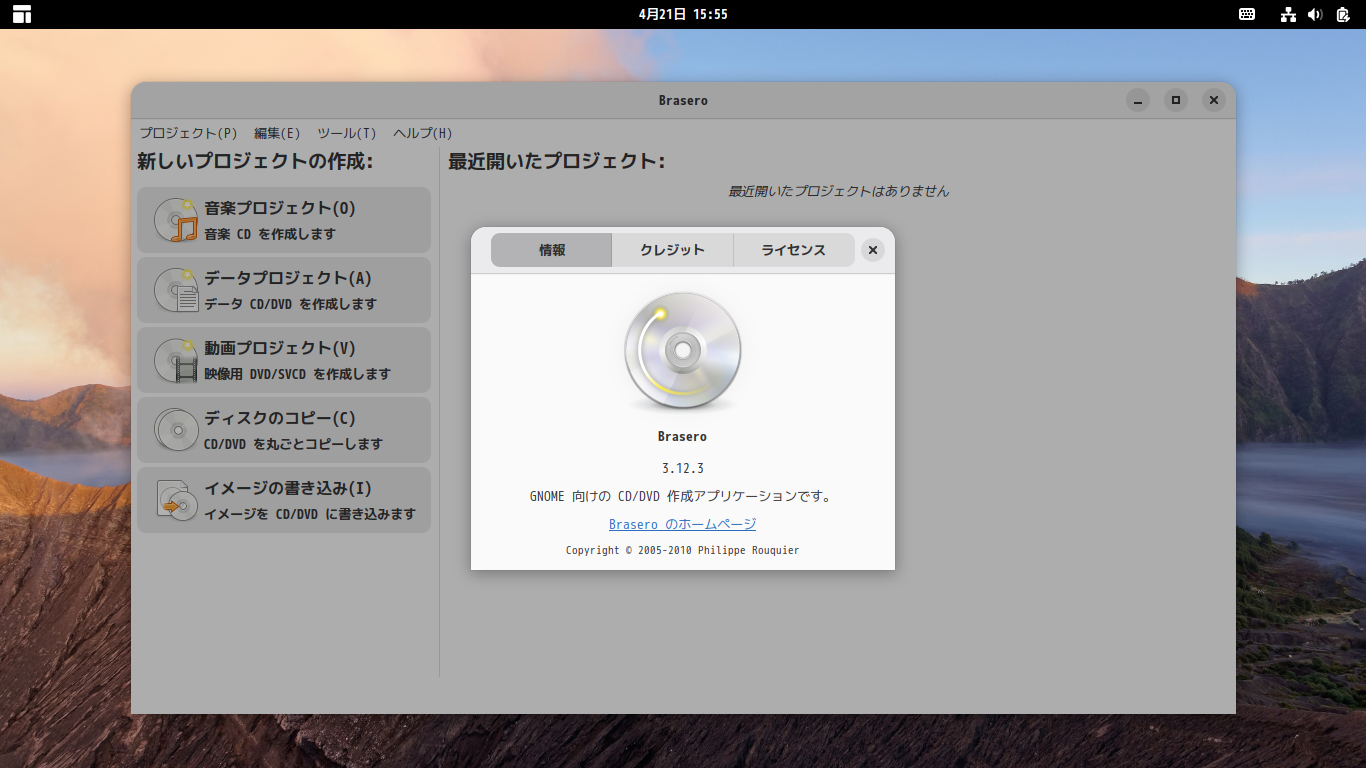Start a 動画プロジェクト(V)

click(284, 360)
